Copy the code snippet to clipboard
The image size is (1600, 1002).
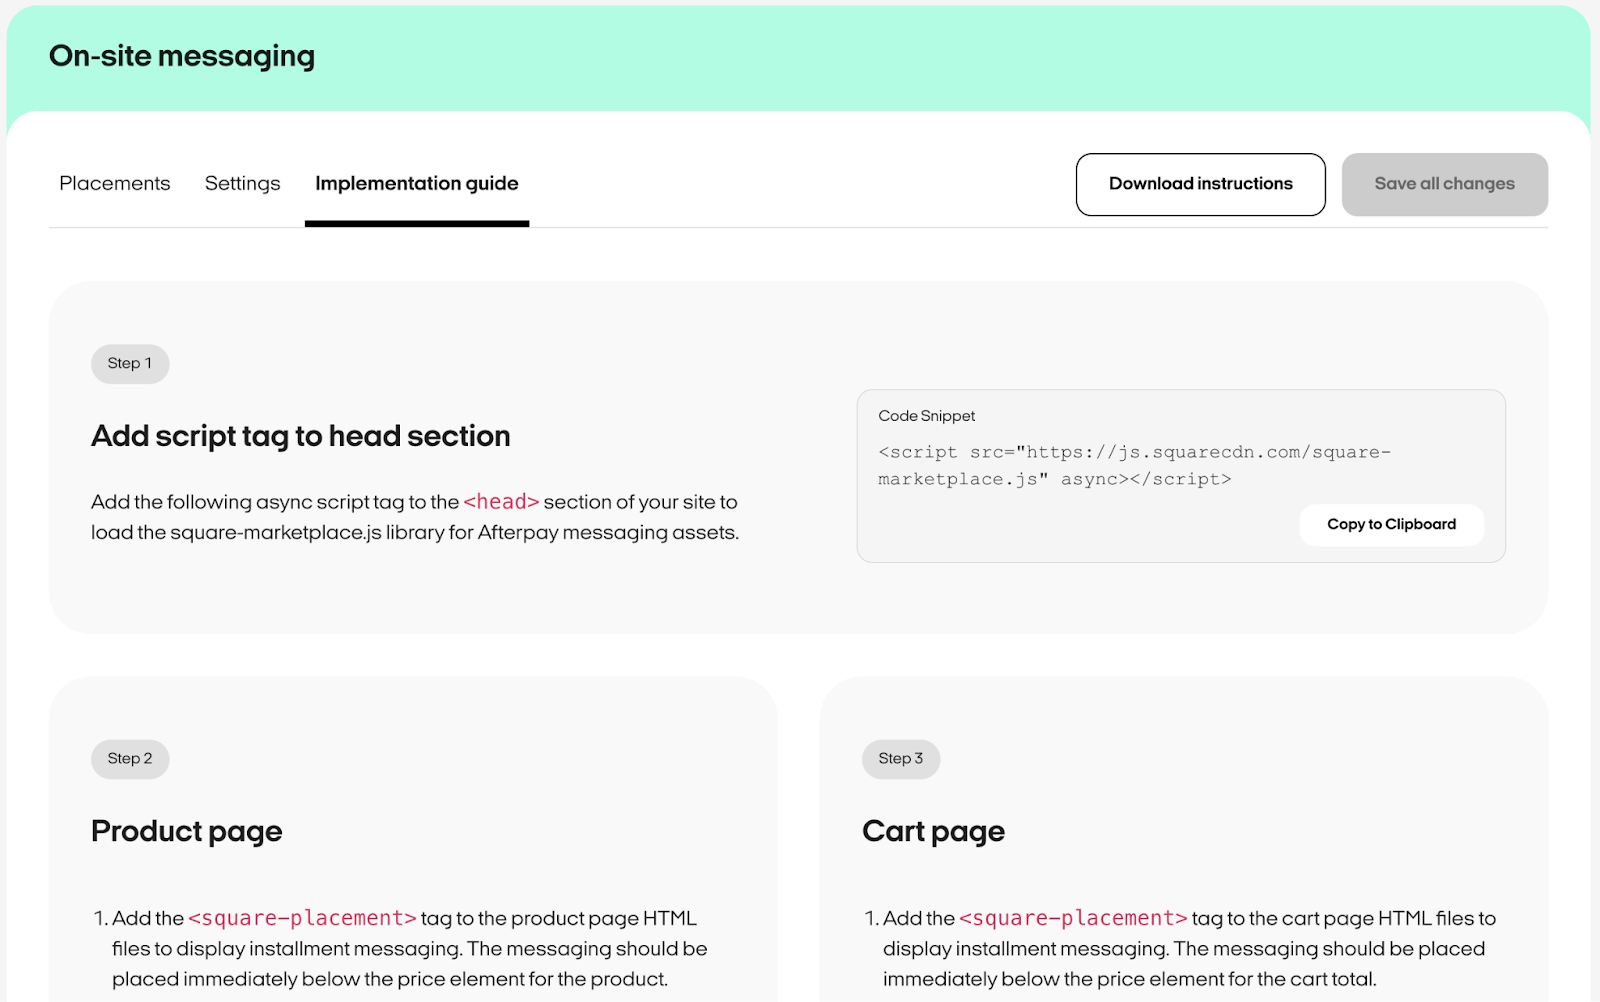coord(1391,525)
